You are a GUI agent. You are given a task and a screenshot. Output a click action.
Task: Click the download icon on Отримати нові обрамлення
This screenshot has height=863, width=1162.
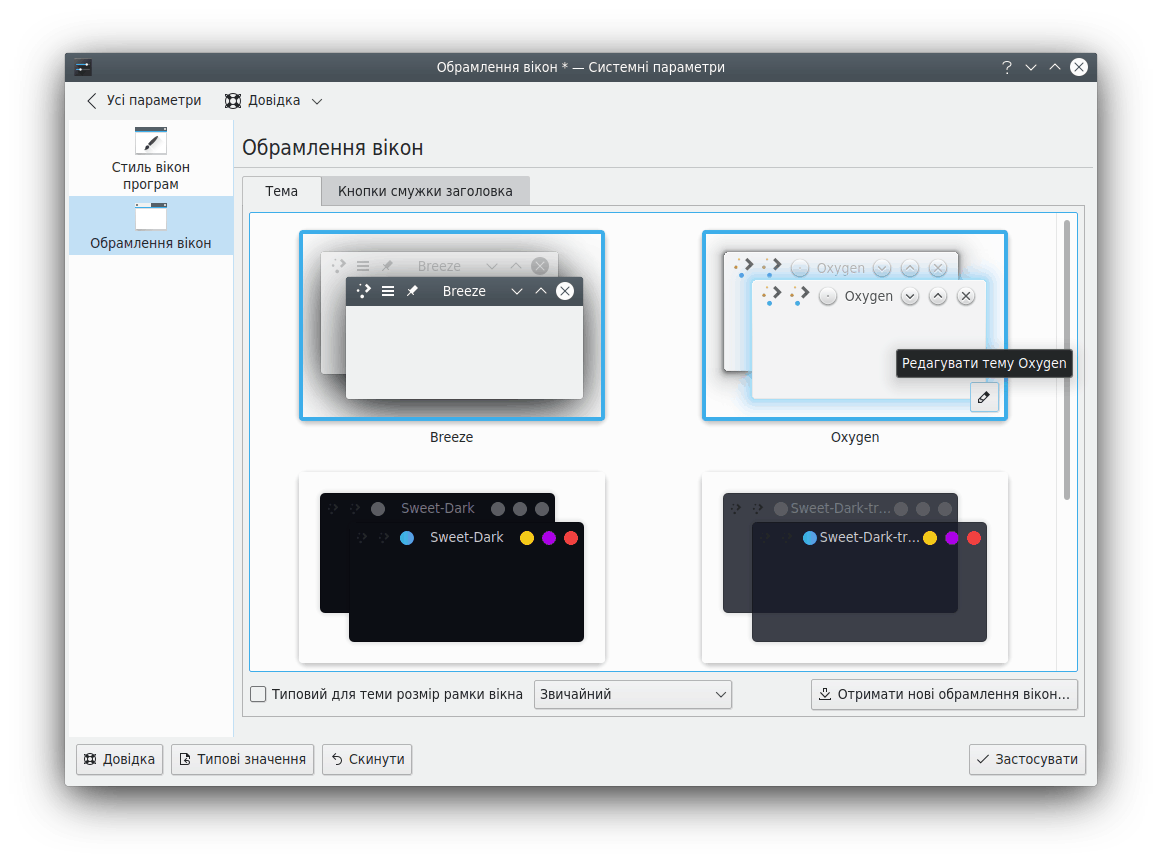(x=825, y=694)
